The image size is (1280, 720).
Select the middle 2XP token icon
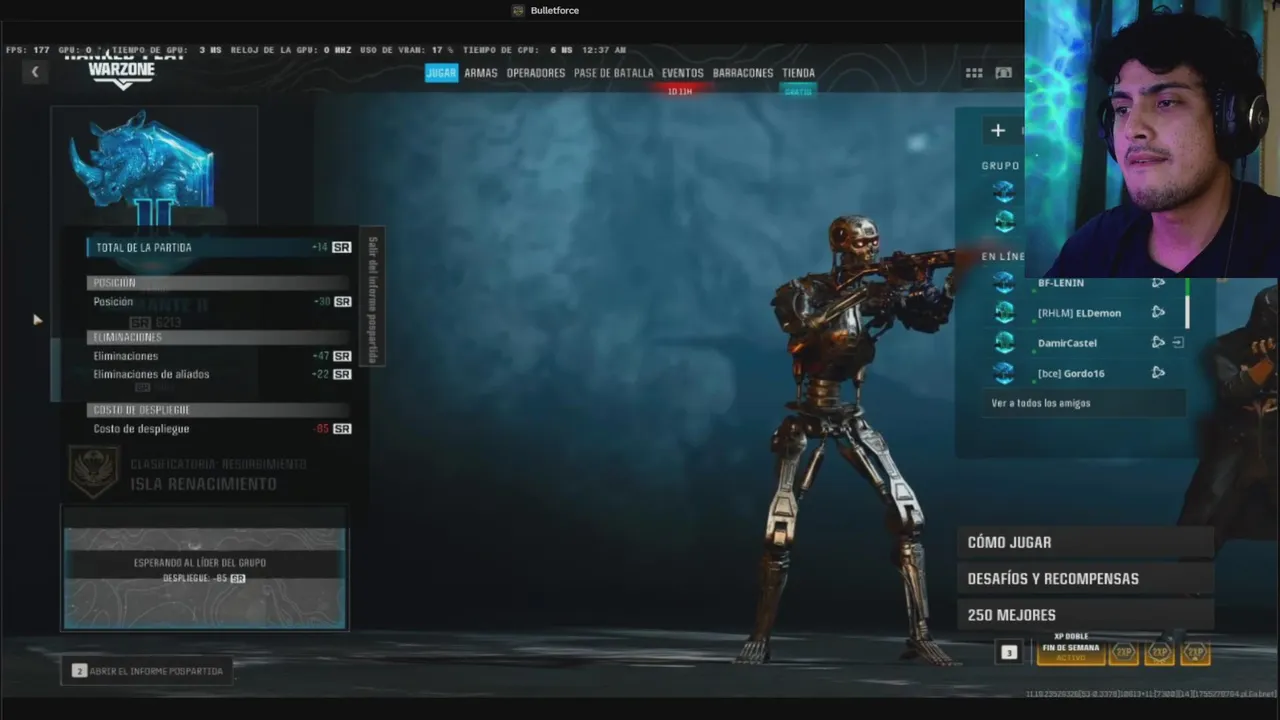(x=1159, y=652)
